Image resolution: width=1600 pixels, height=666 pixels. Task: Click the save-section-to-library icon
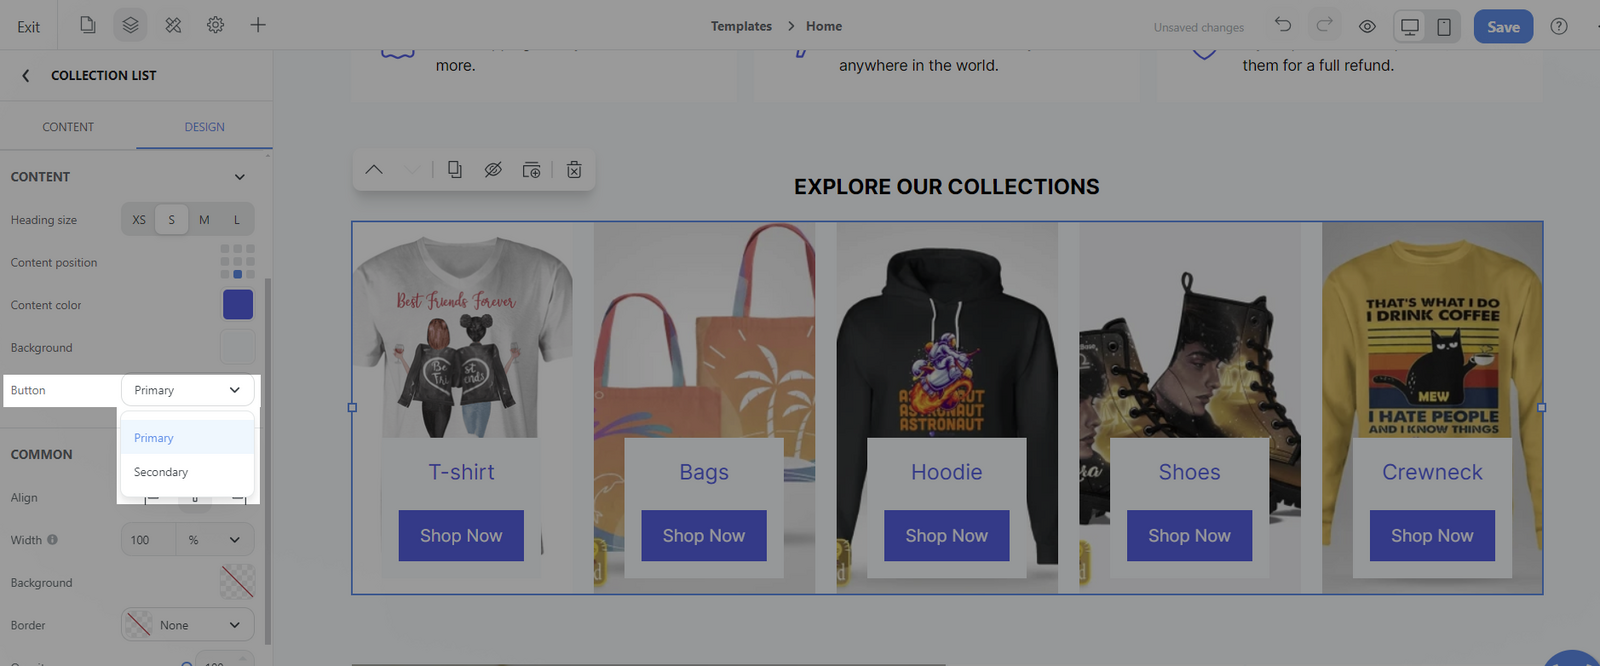click(x=532, y=170)
